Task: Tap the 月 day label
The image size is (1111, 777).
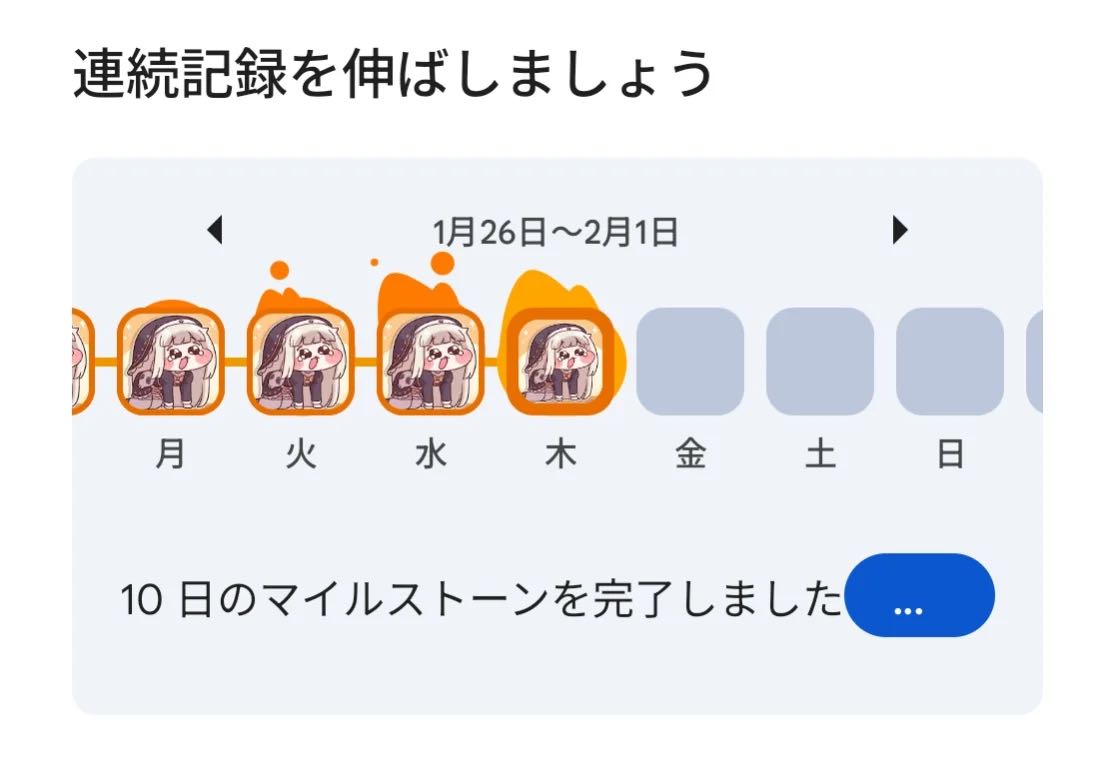Action: [171, 454]
